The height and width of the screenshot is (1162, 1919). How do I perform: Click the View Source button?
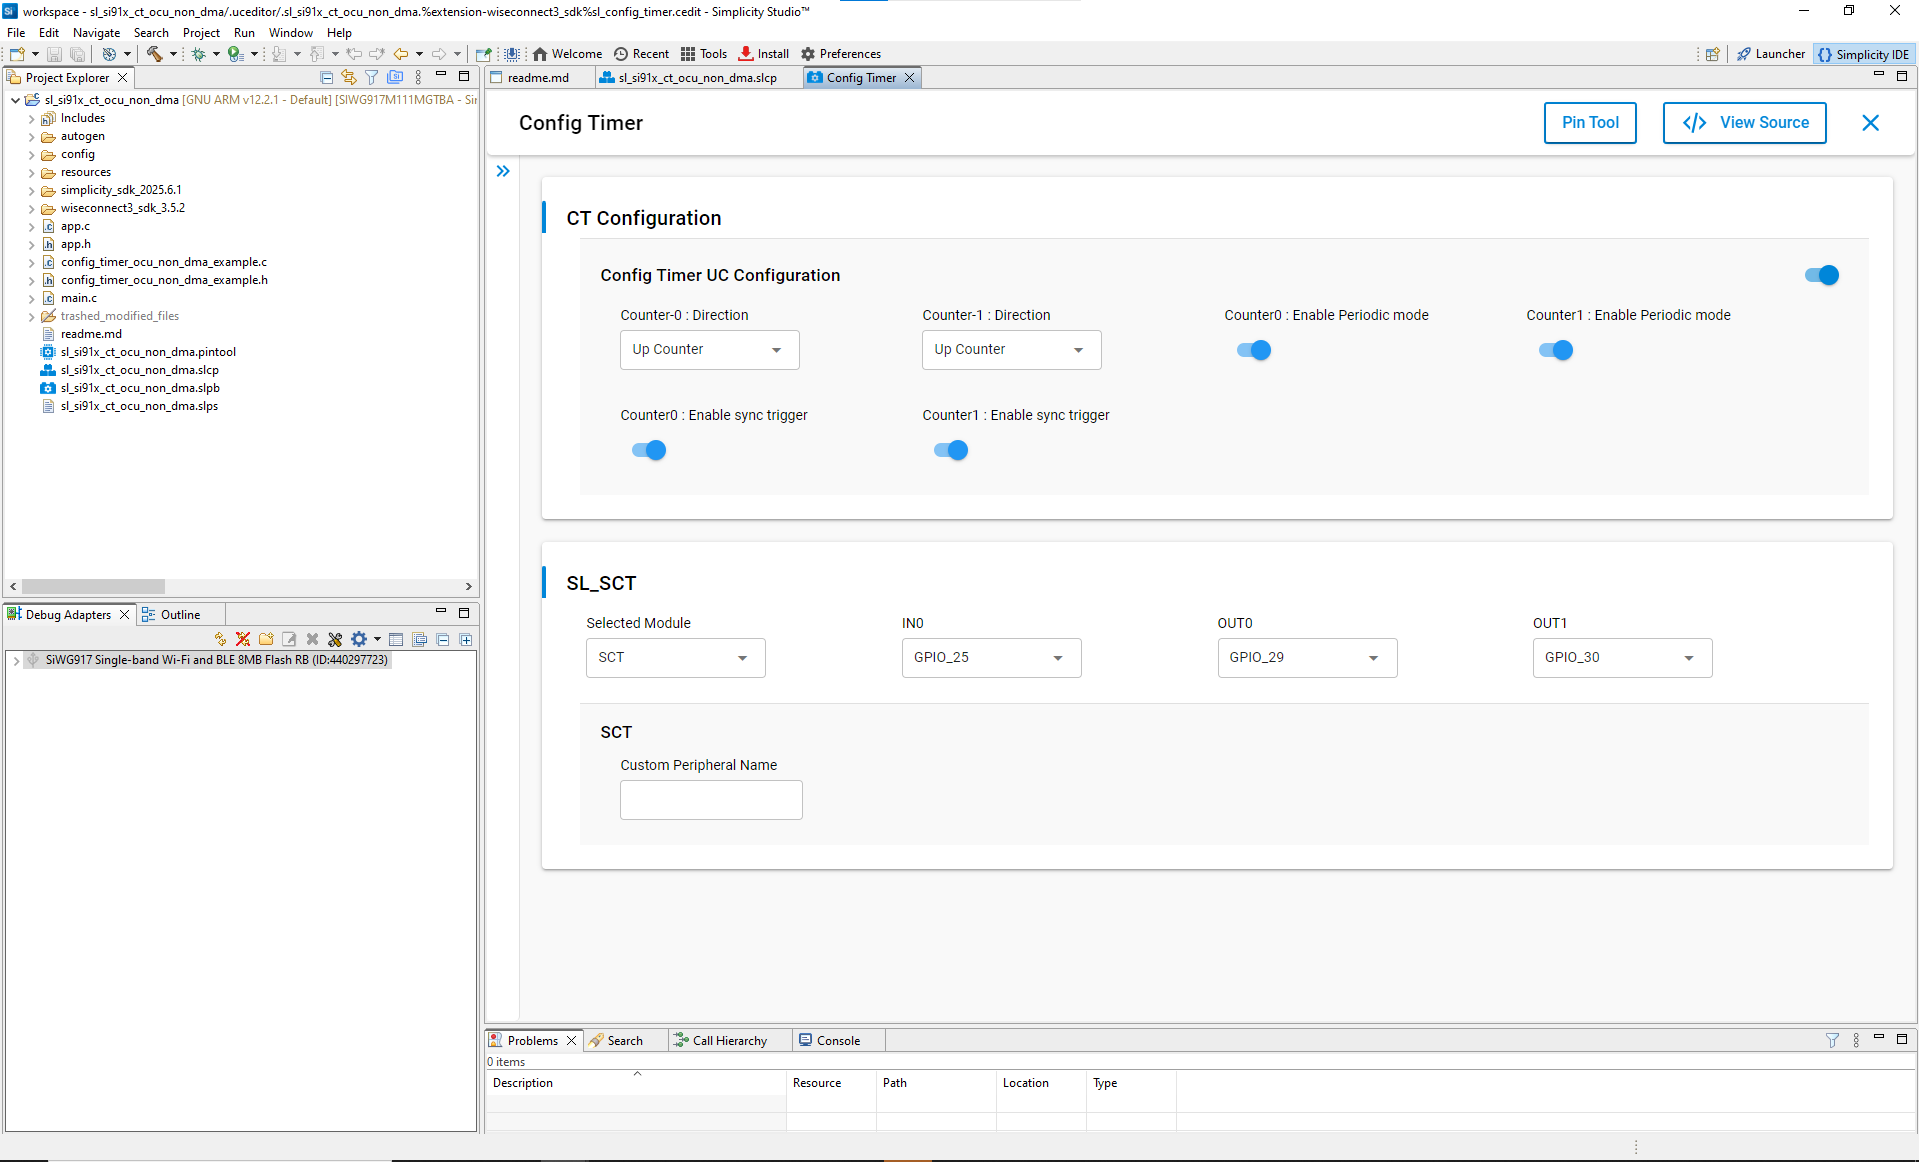coord(1744,122)
